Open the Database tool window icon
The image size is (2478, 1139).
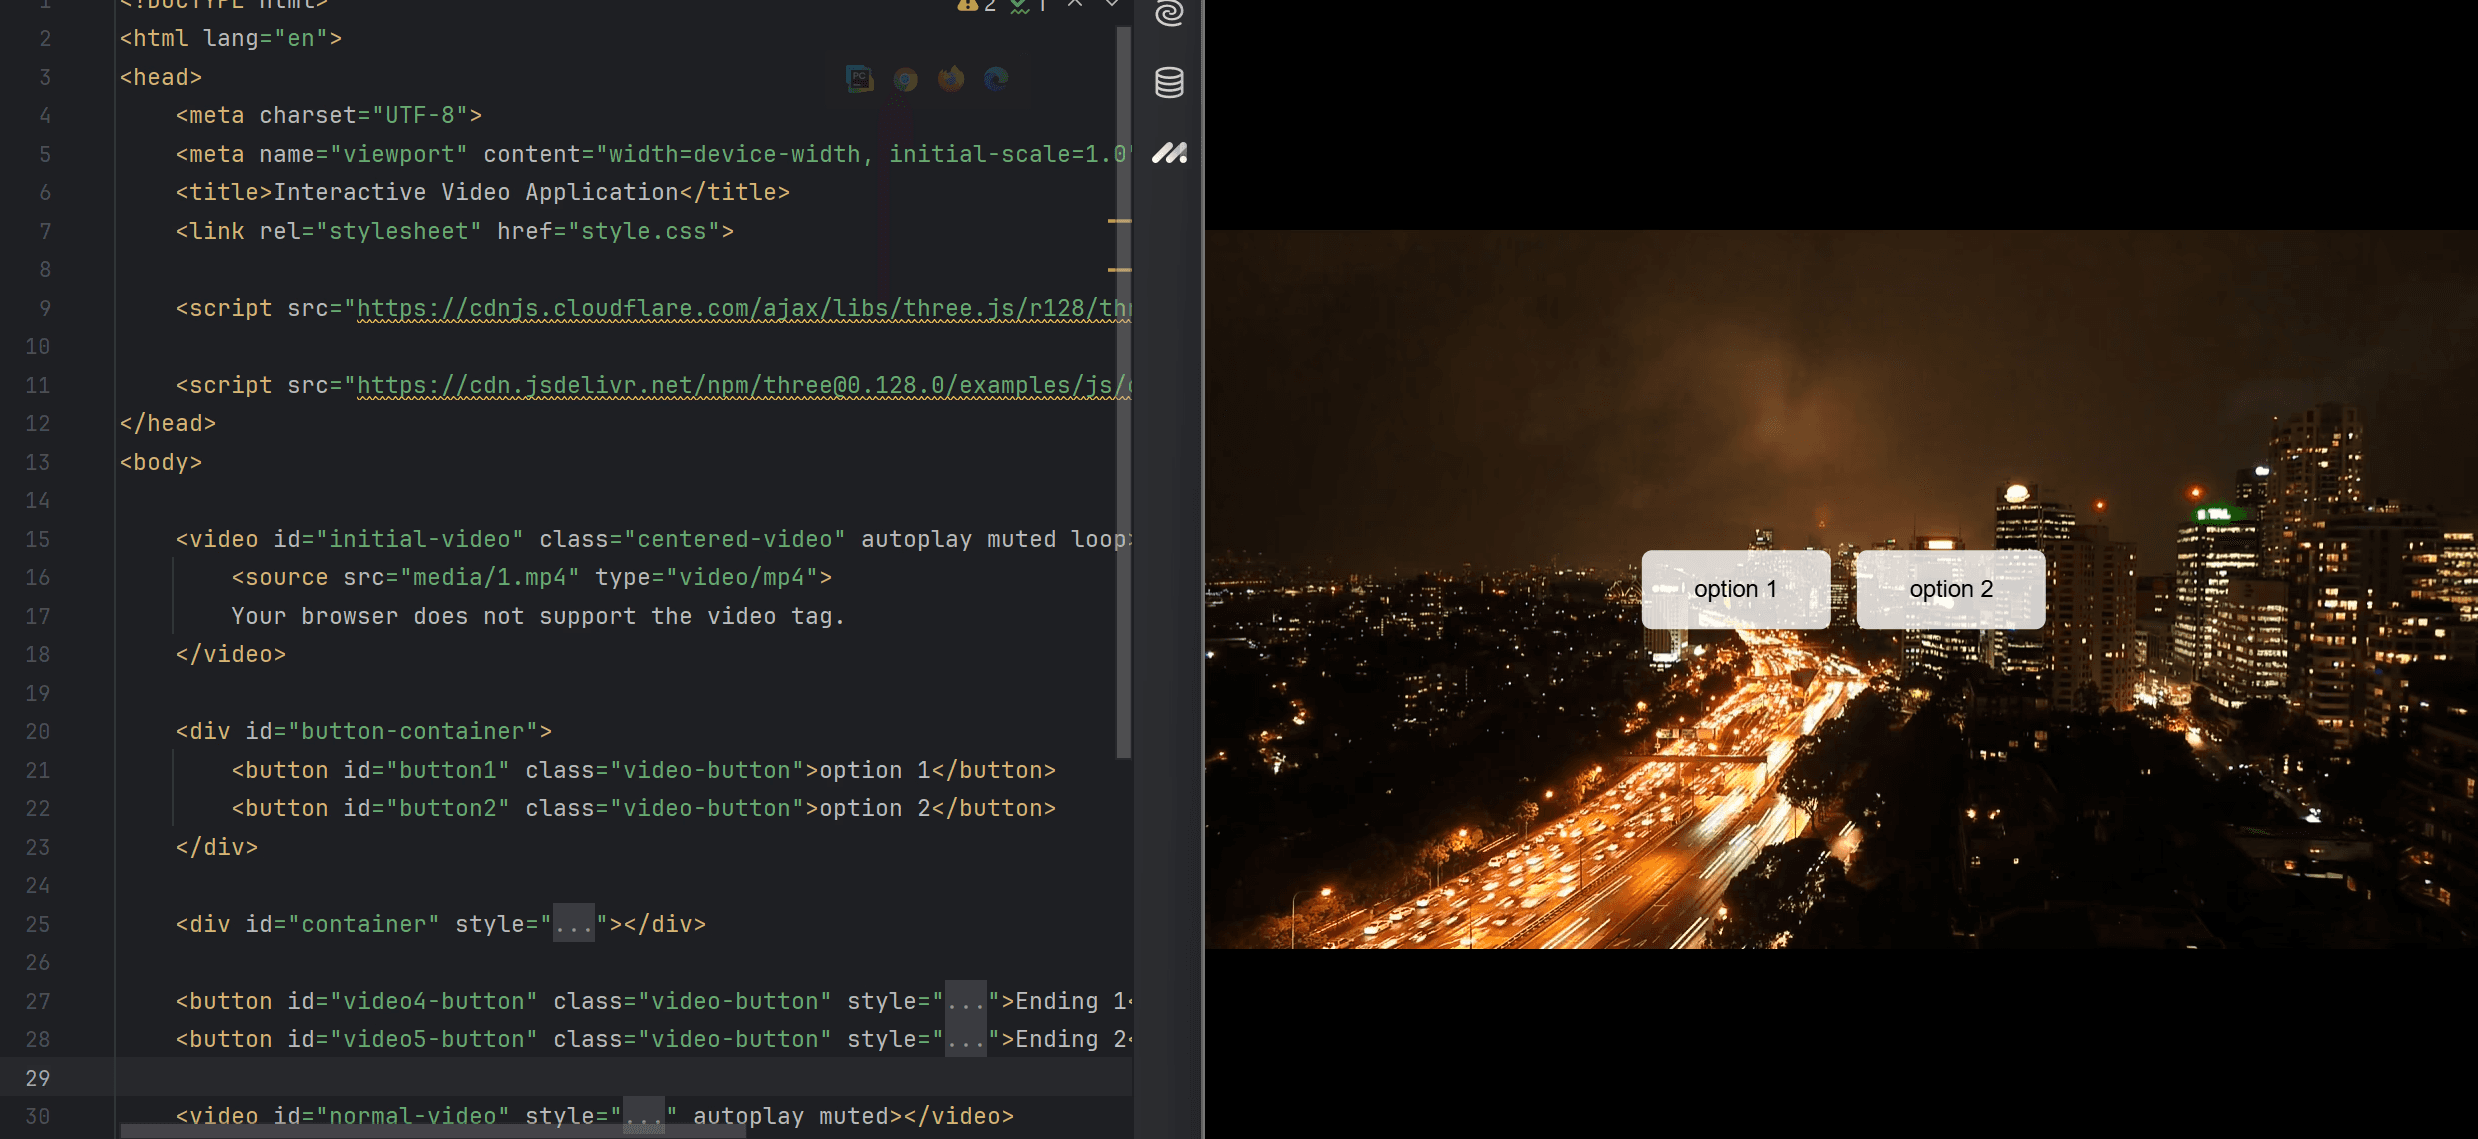[1169, 83]
